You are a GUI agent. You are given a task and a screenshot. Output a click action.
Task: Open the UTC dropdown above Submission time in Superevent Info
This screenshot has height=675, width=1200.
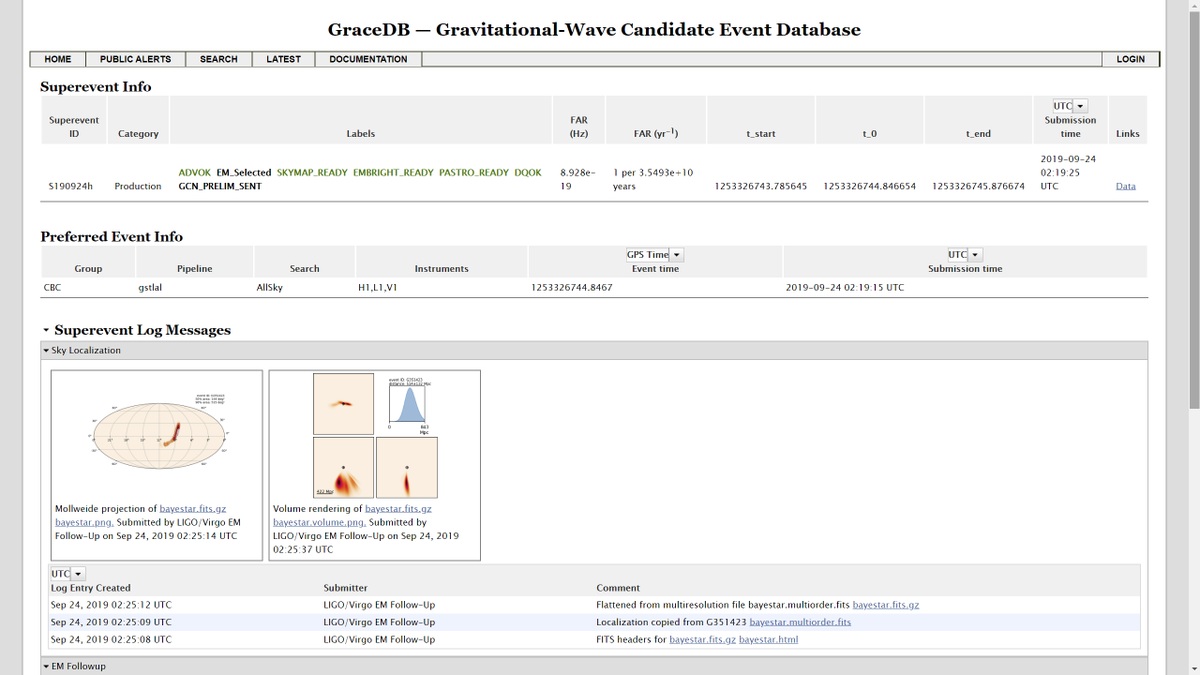[1068, 106]
